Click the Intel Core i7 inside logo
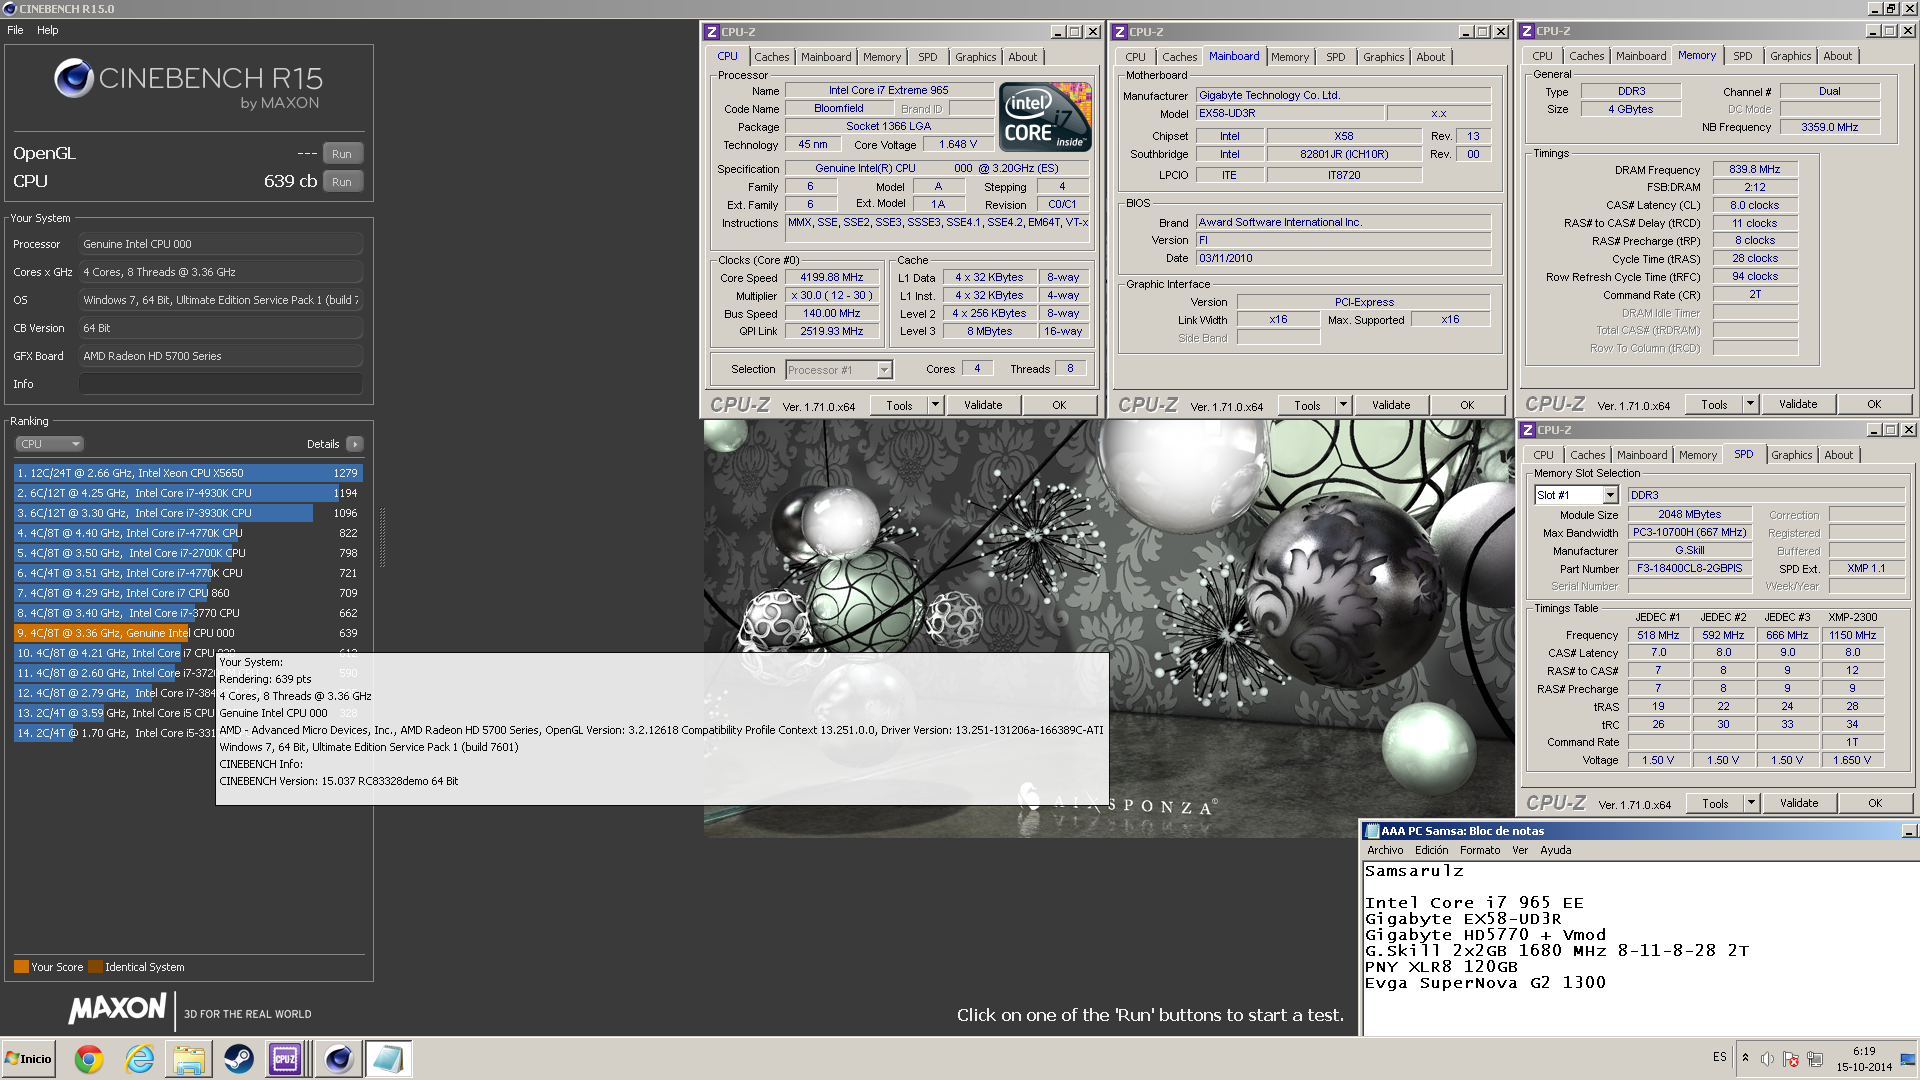1920x1080 pixels. 1045,116
